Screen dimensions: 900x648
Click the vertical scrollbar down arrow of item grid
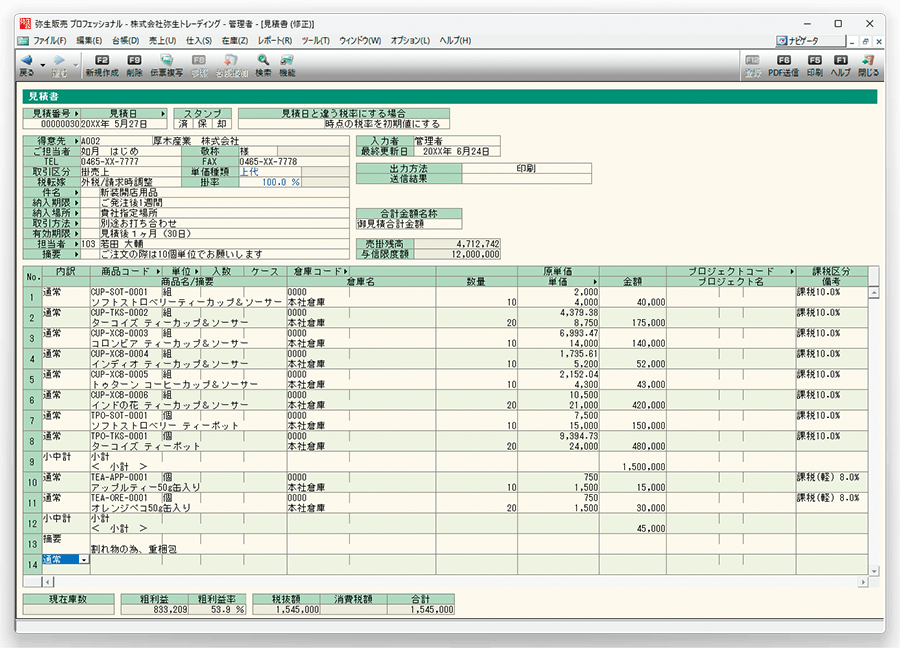click(x=874, y=571)
